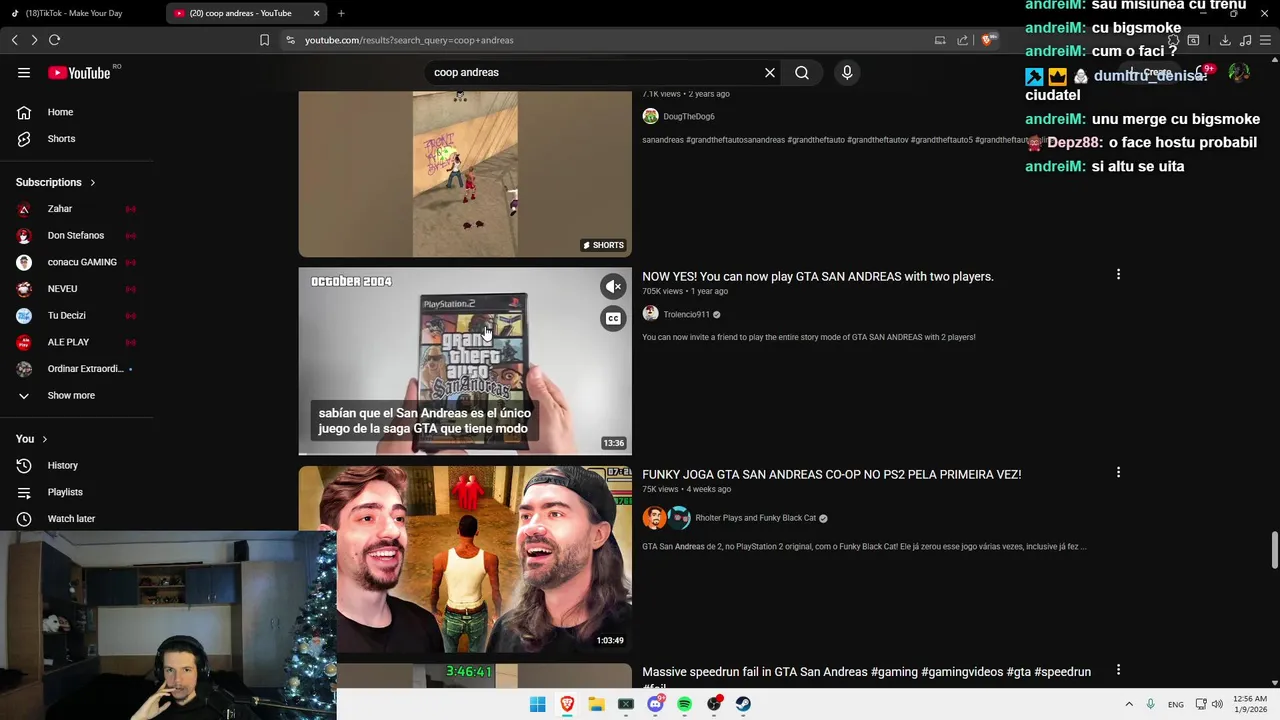The image size is (1280, 720).
Task: Open a new browser tab
Action: (341, 13)
